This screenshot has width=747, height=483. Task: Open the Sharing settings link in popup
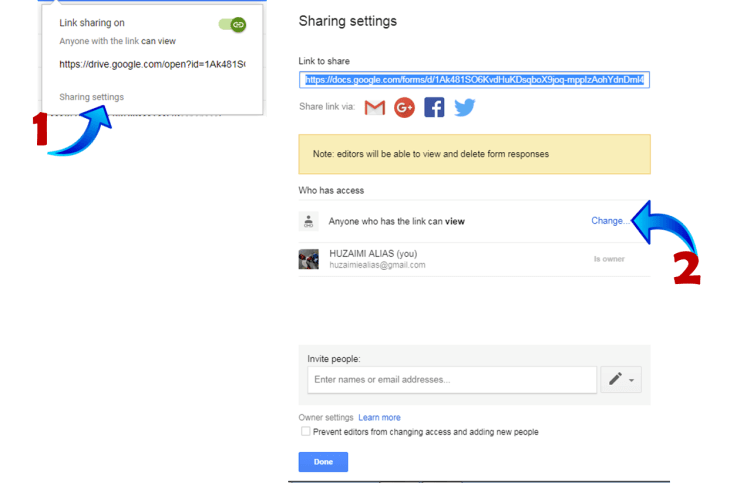point(91,97)
